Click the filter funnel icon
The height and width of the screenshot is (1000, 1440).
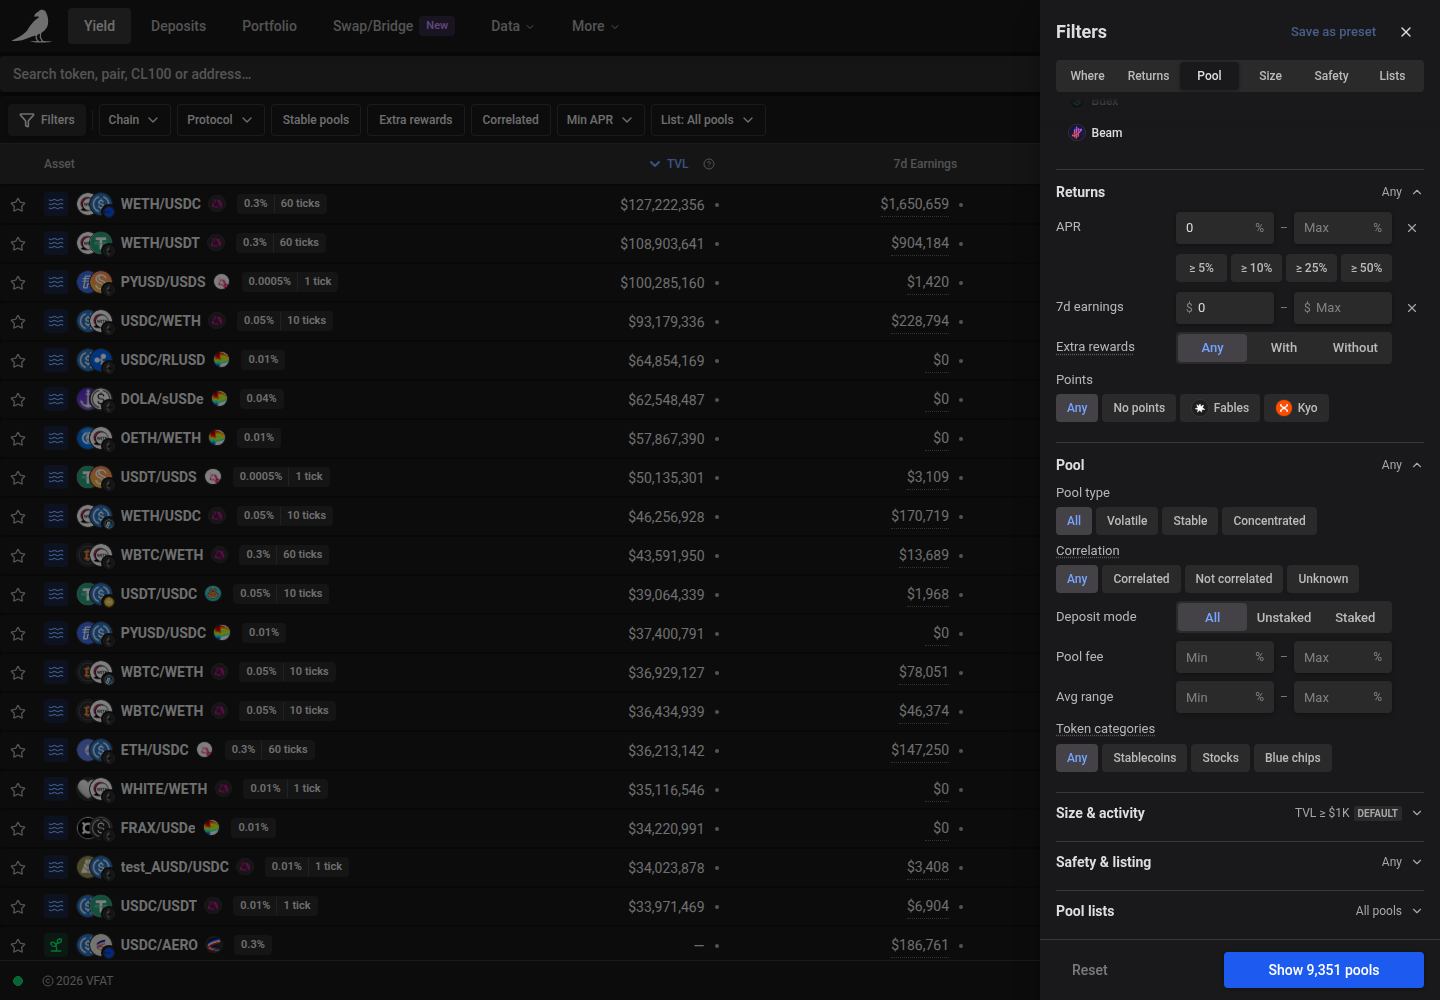(x=27, y=120)
